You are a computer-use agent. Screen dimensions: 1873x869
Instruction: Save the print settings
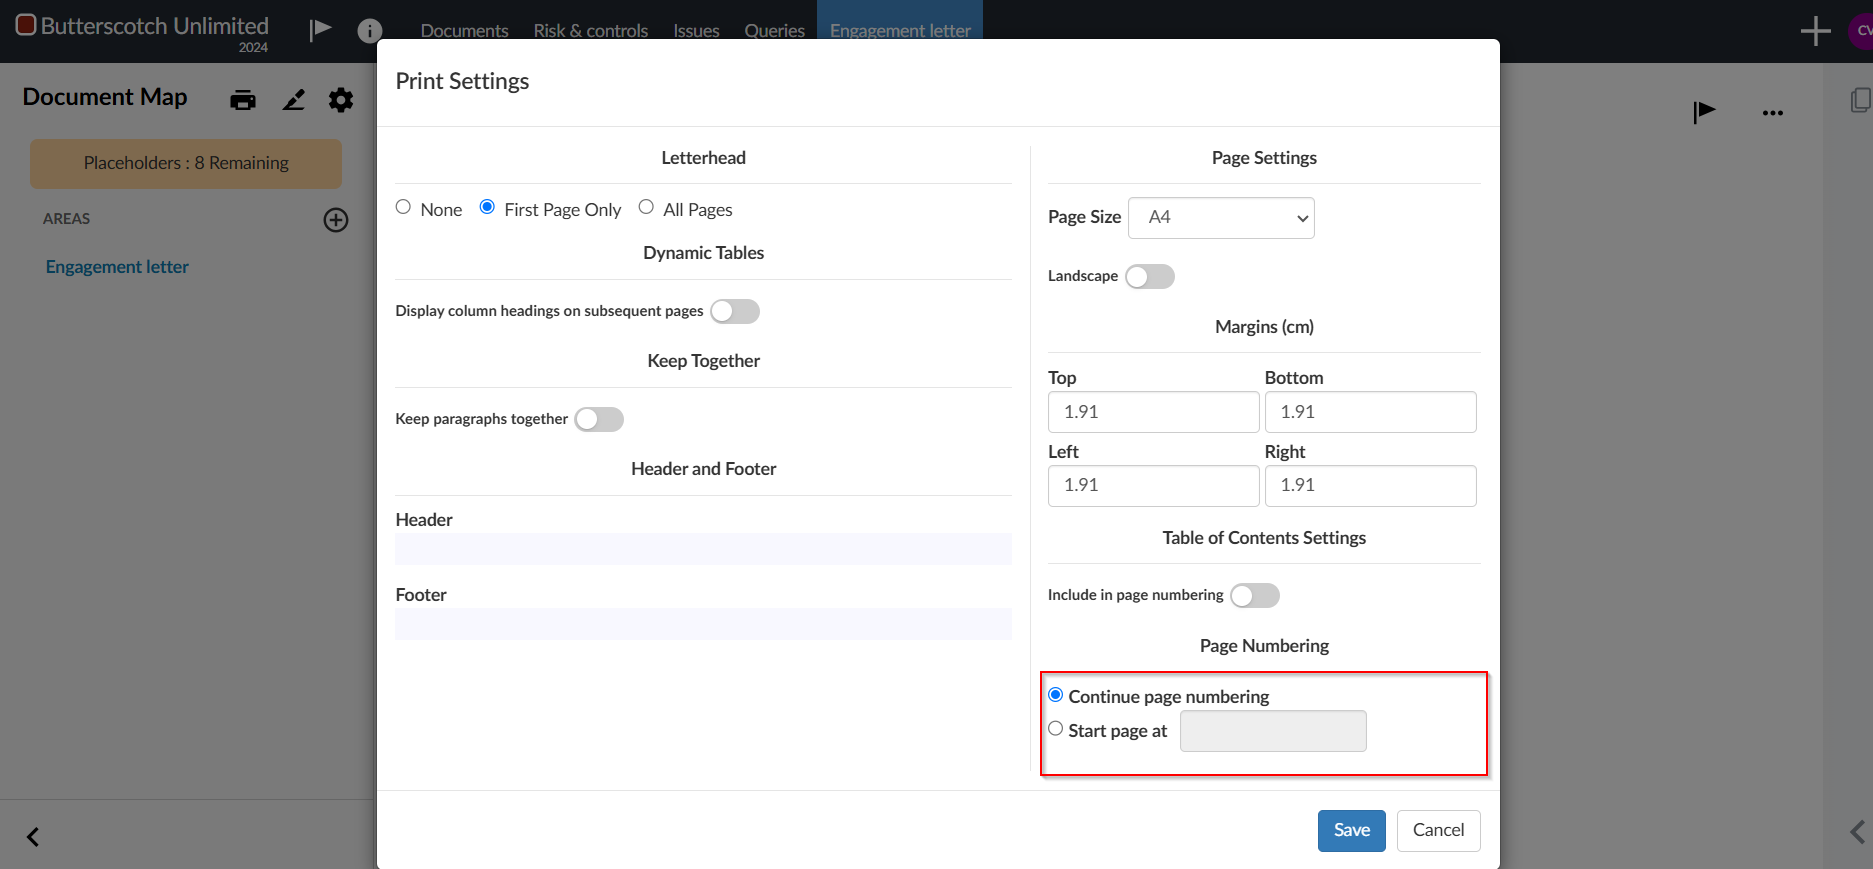pyautogui.click(x=1352, y=830)
